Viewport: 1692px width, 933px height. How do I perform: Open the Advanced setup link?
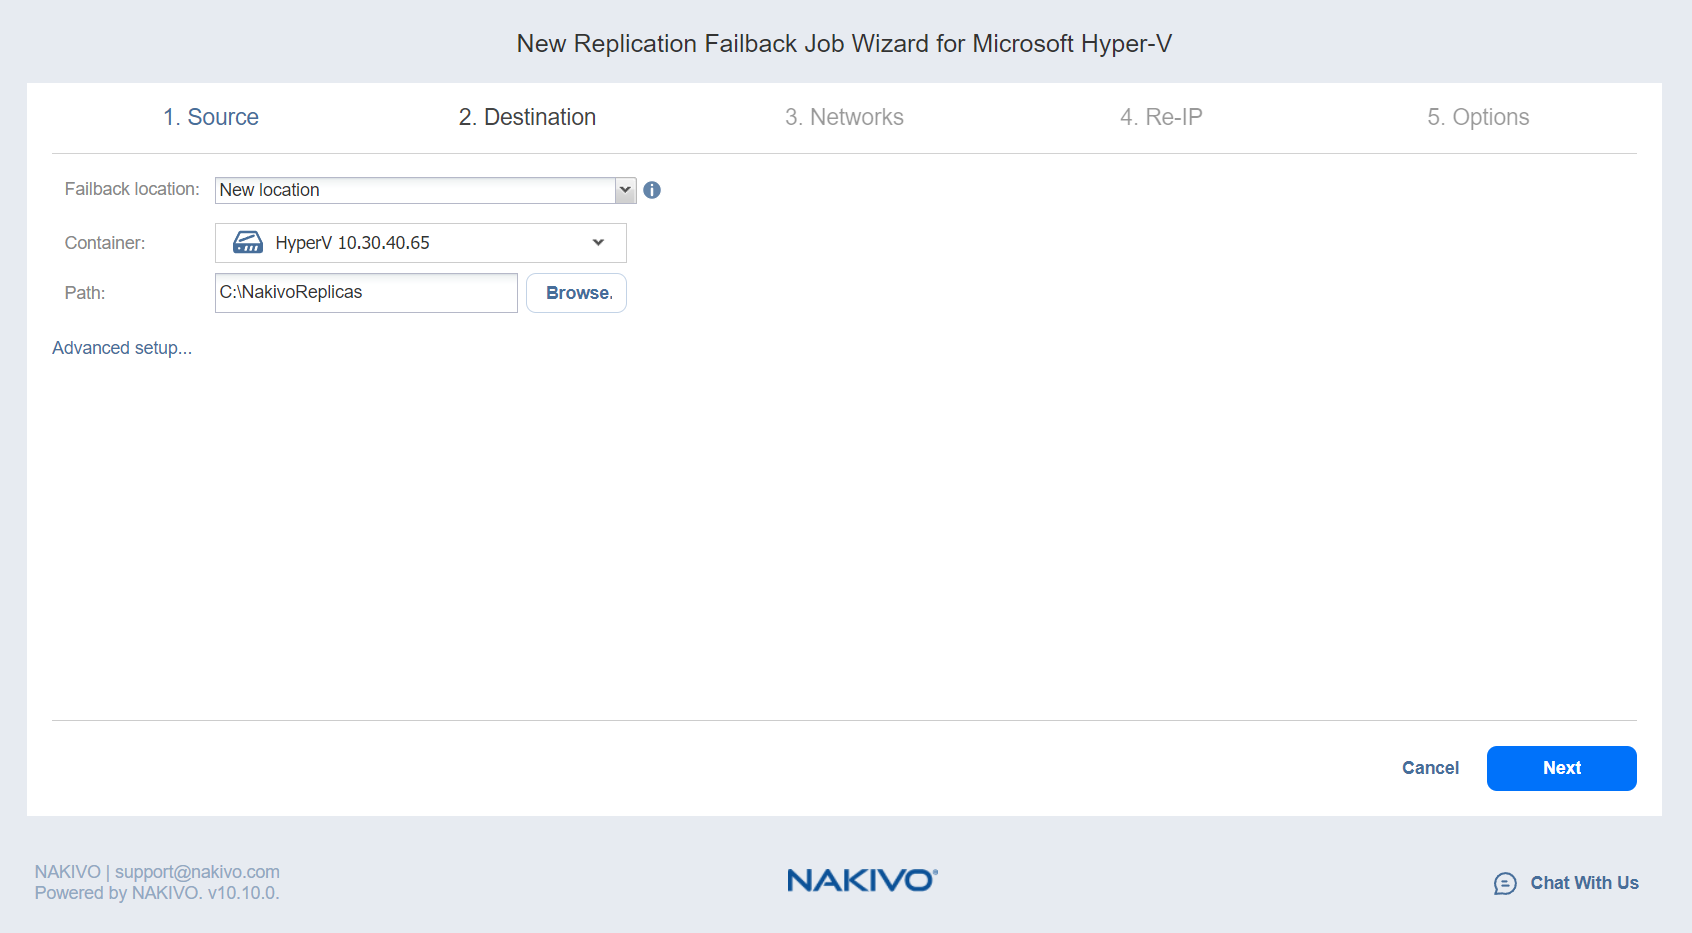(122, 348)
